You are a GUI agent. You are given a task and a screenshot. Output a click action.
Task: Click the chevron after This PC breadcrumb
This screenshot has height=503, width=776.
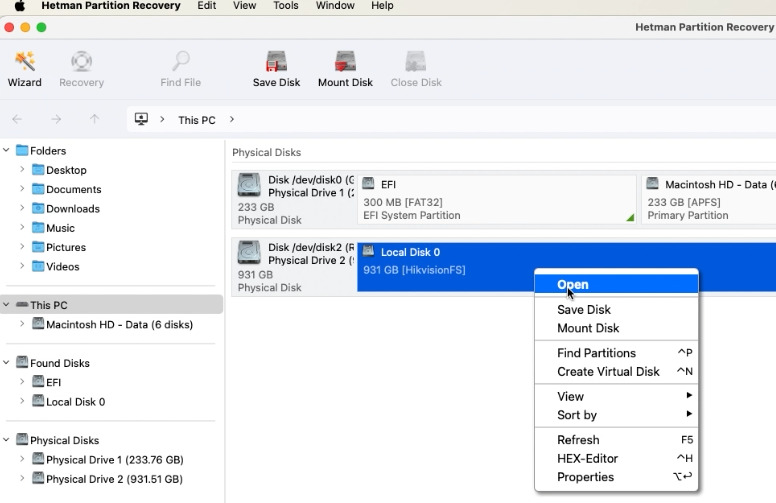tap(232, 119)
